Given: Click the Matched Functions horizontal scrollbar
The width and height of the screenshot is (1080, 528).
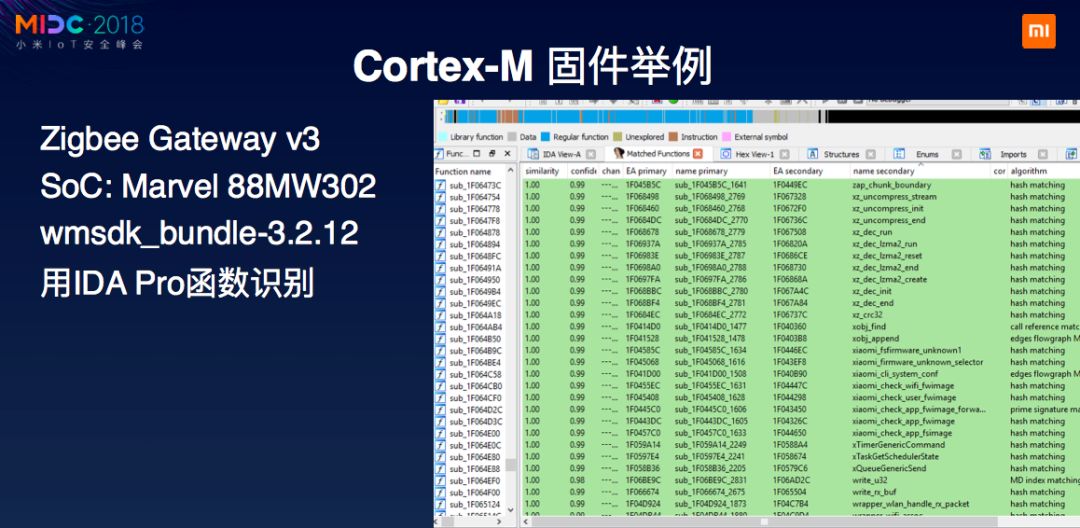Looking at the screenshot, I should pyautogui.click(x=799, y=522).
